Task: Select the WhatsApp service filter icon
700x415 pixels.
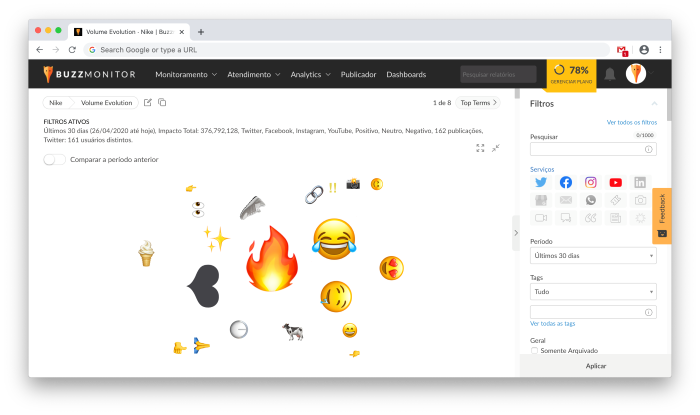Action: (x=591, y=200)
